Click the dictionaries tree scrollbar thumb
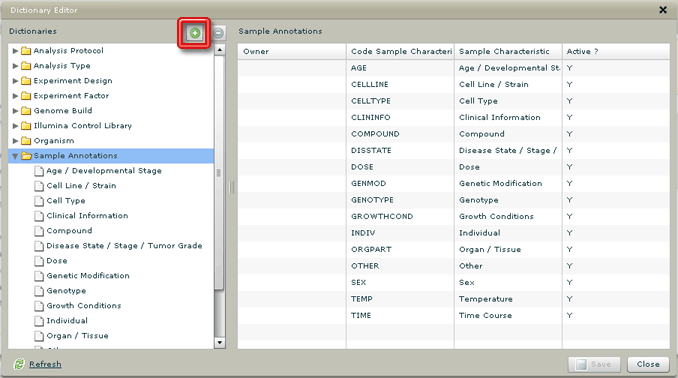Viewport: 678px width, 378px height. click(x=219, y=173)
